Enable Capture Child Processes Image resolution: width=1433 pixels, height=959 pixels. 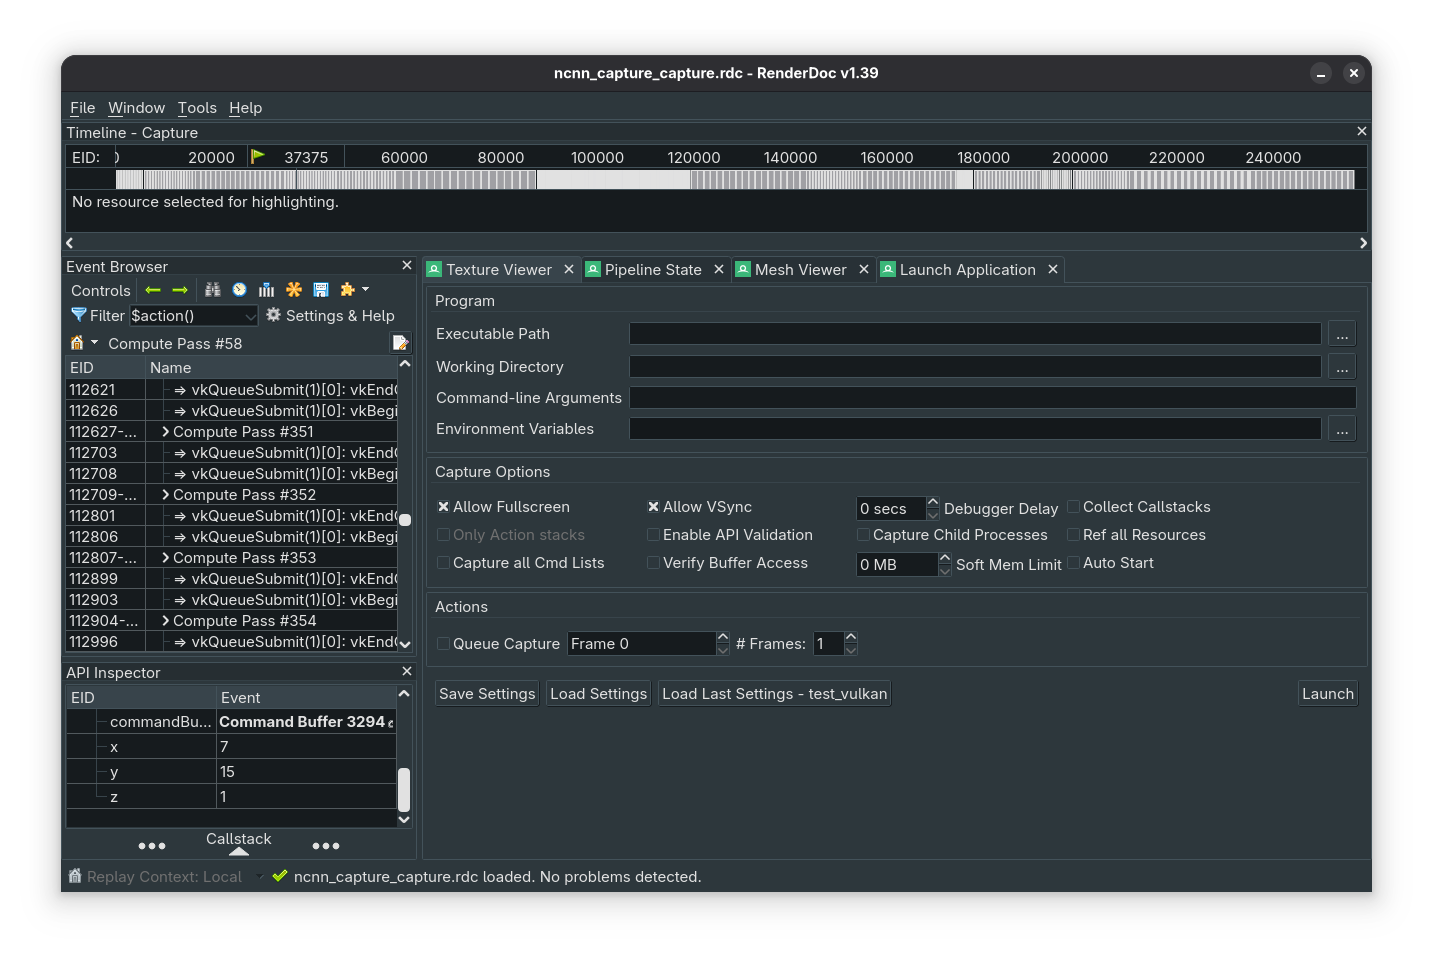pos(864,535)
